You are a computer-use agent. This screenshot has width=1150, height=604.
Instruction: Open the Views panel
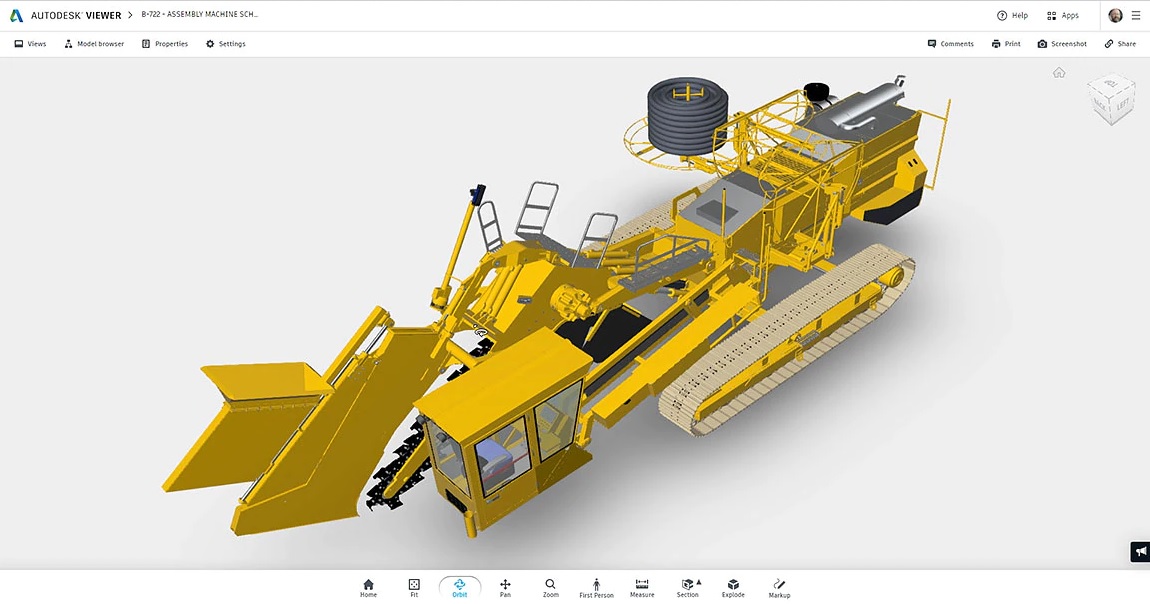(x=30, y=44)
